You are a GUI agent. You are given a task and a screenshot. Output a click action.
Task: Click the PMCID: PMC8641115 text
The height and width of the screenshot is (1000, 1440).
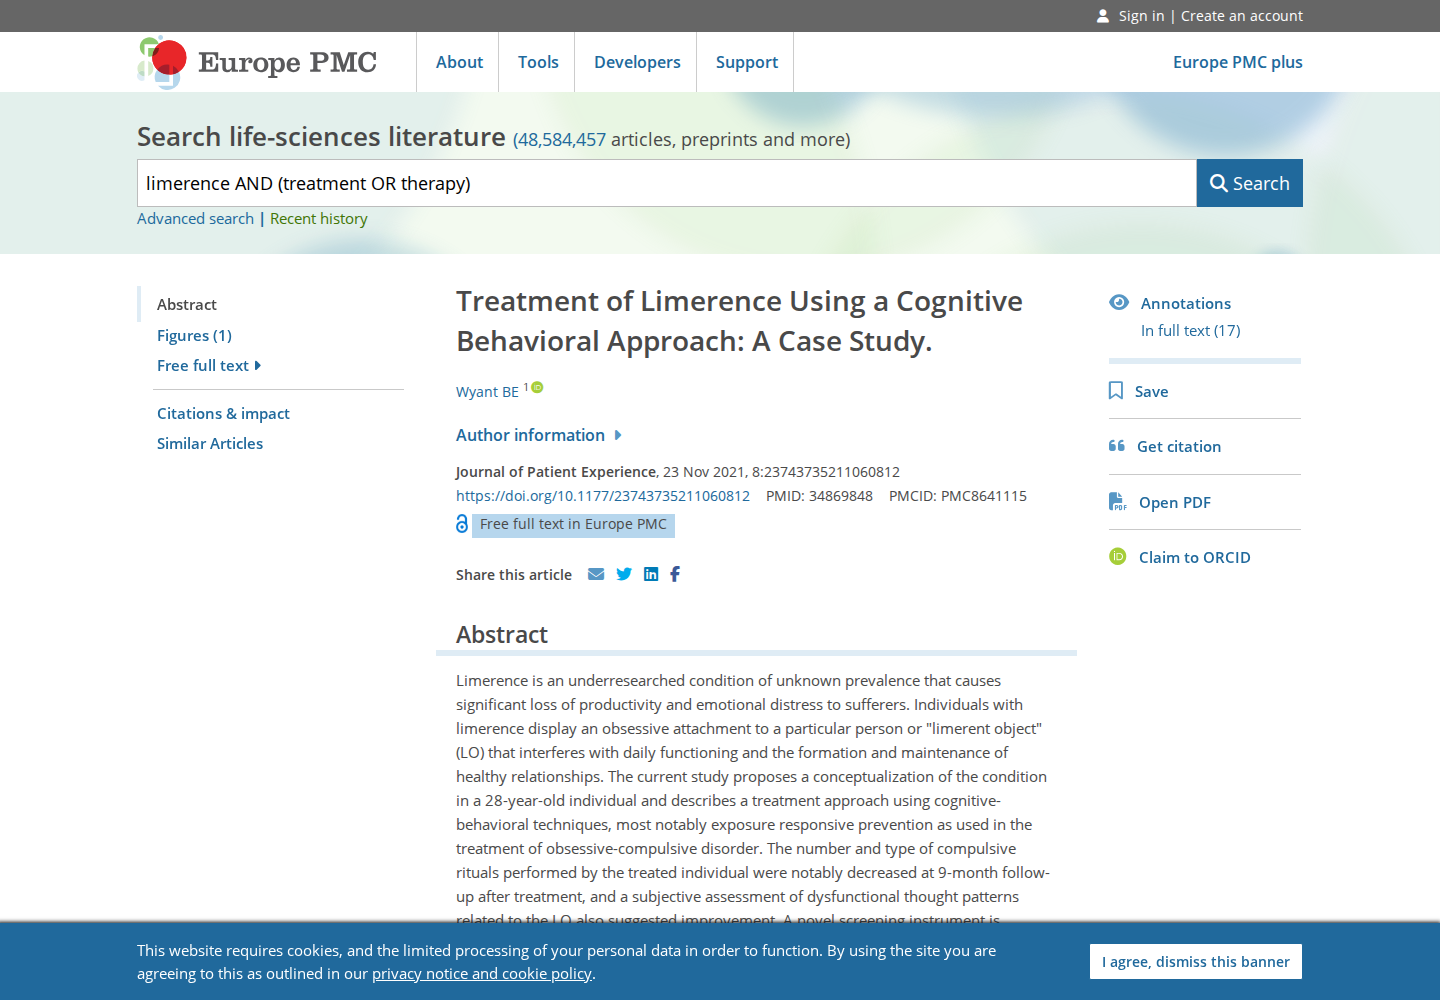click(958, 496)
